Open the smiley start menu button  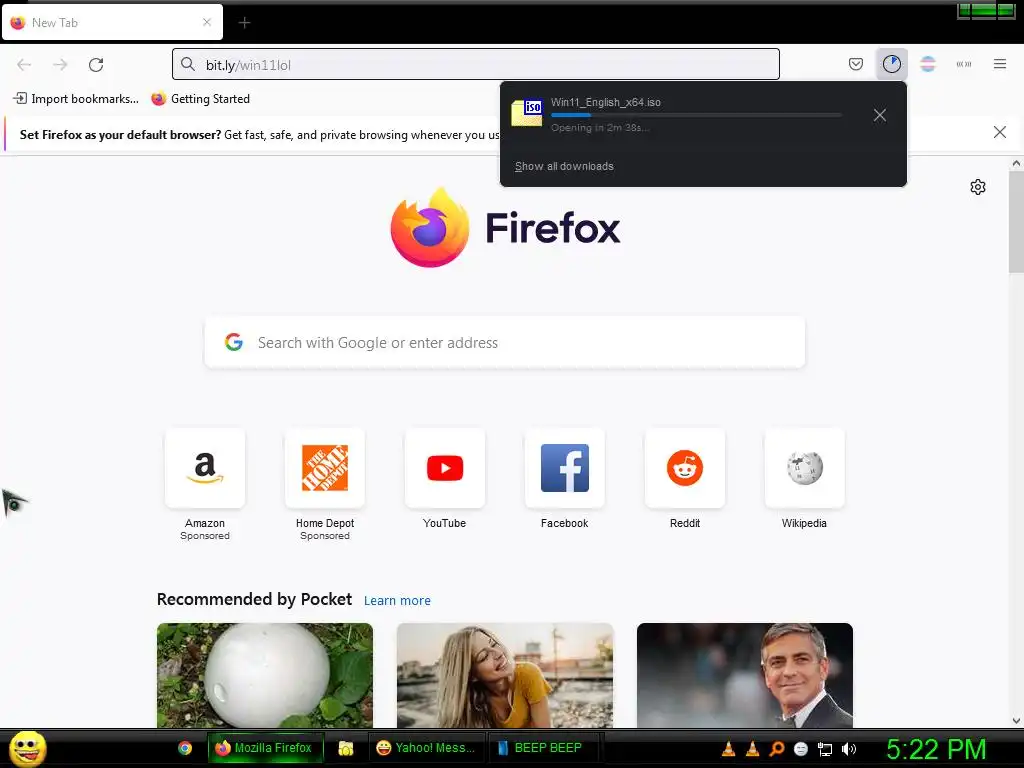tap(27, 748)
